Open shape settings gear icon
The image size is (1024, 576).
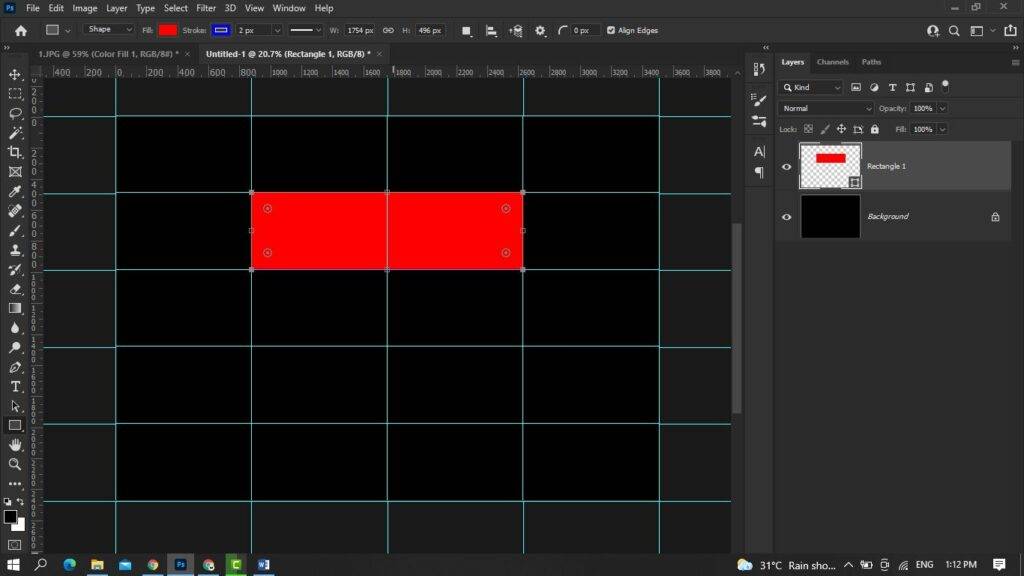pos(540,31)
